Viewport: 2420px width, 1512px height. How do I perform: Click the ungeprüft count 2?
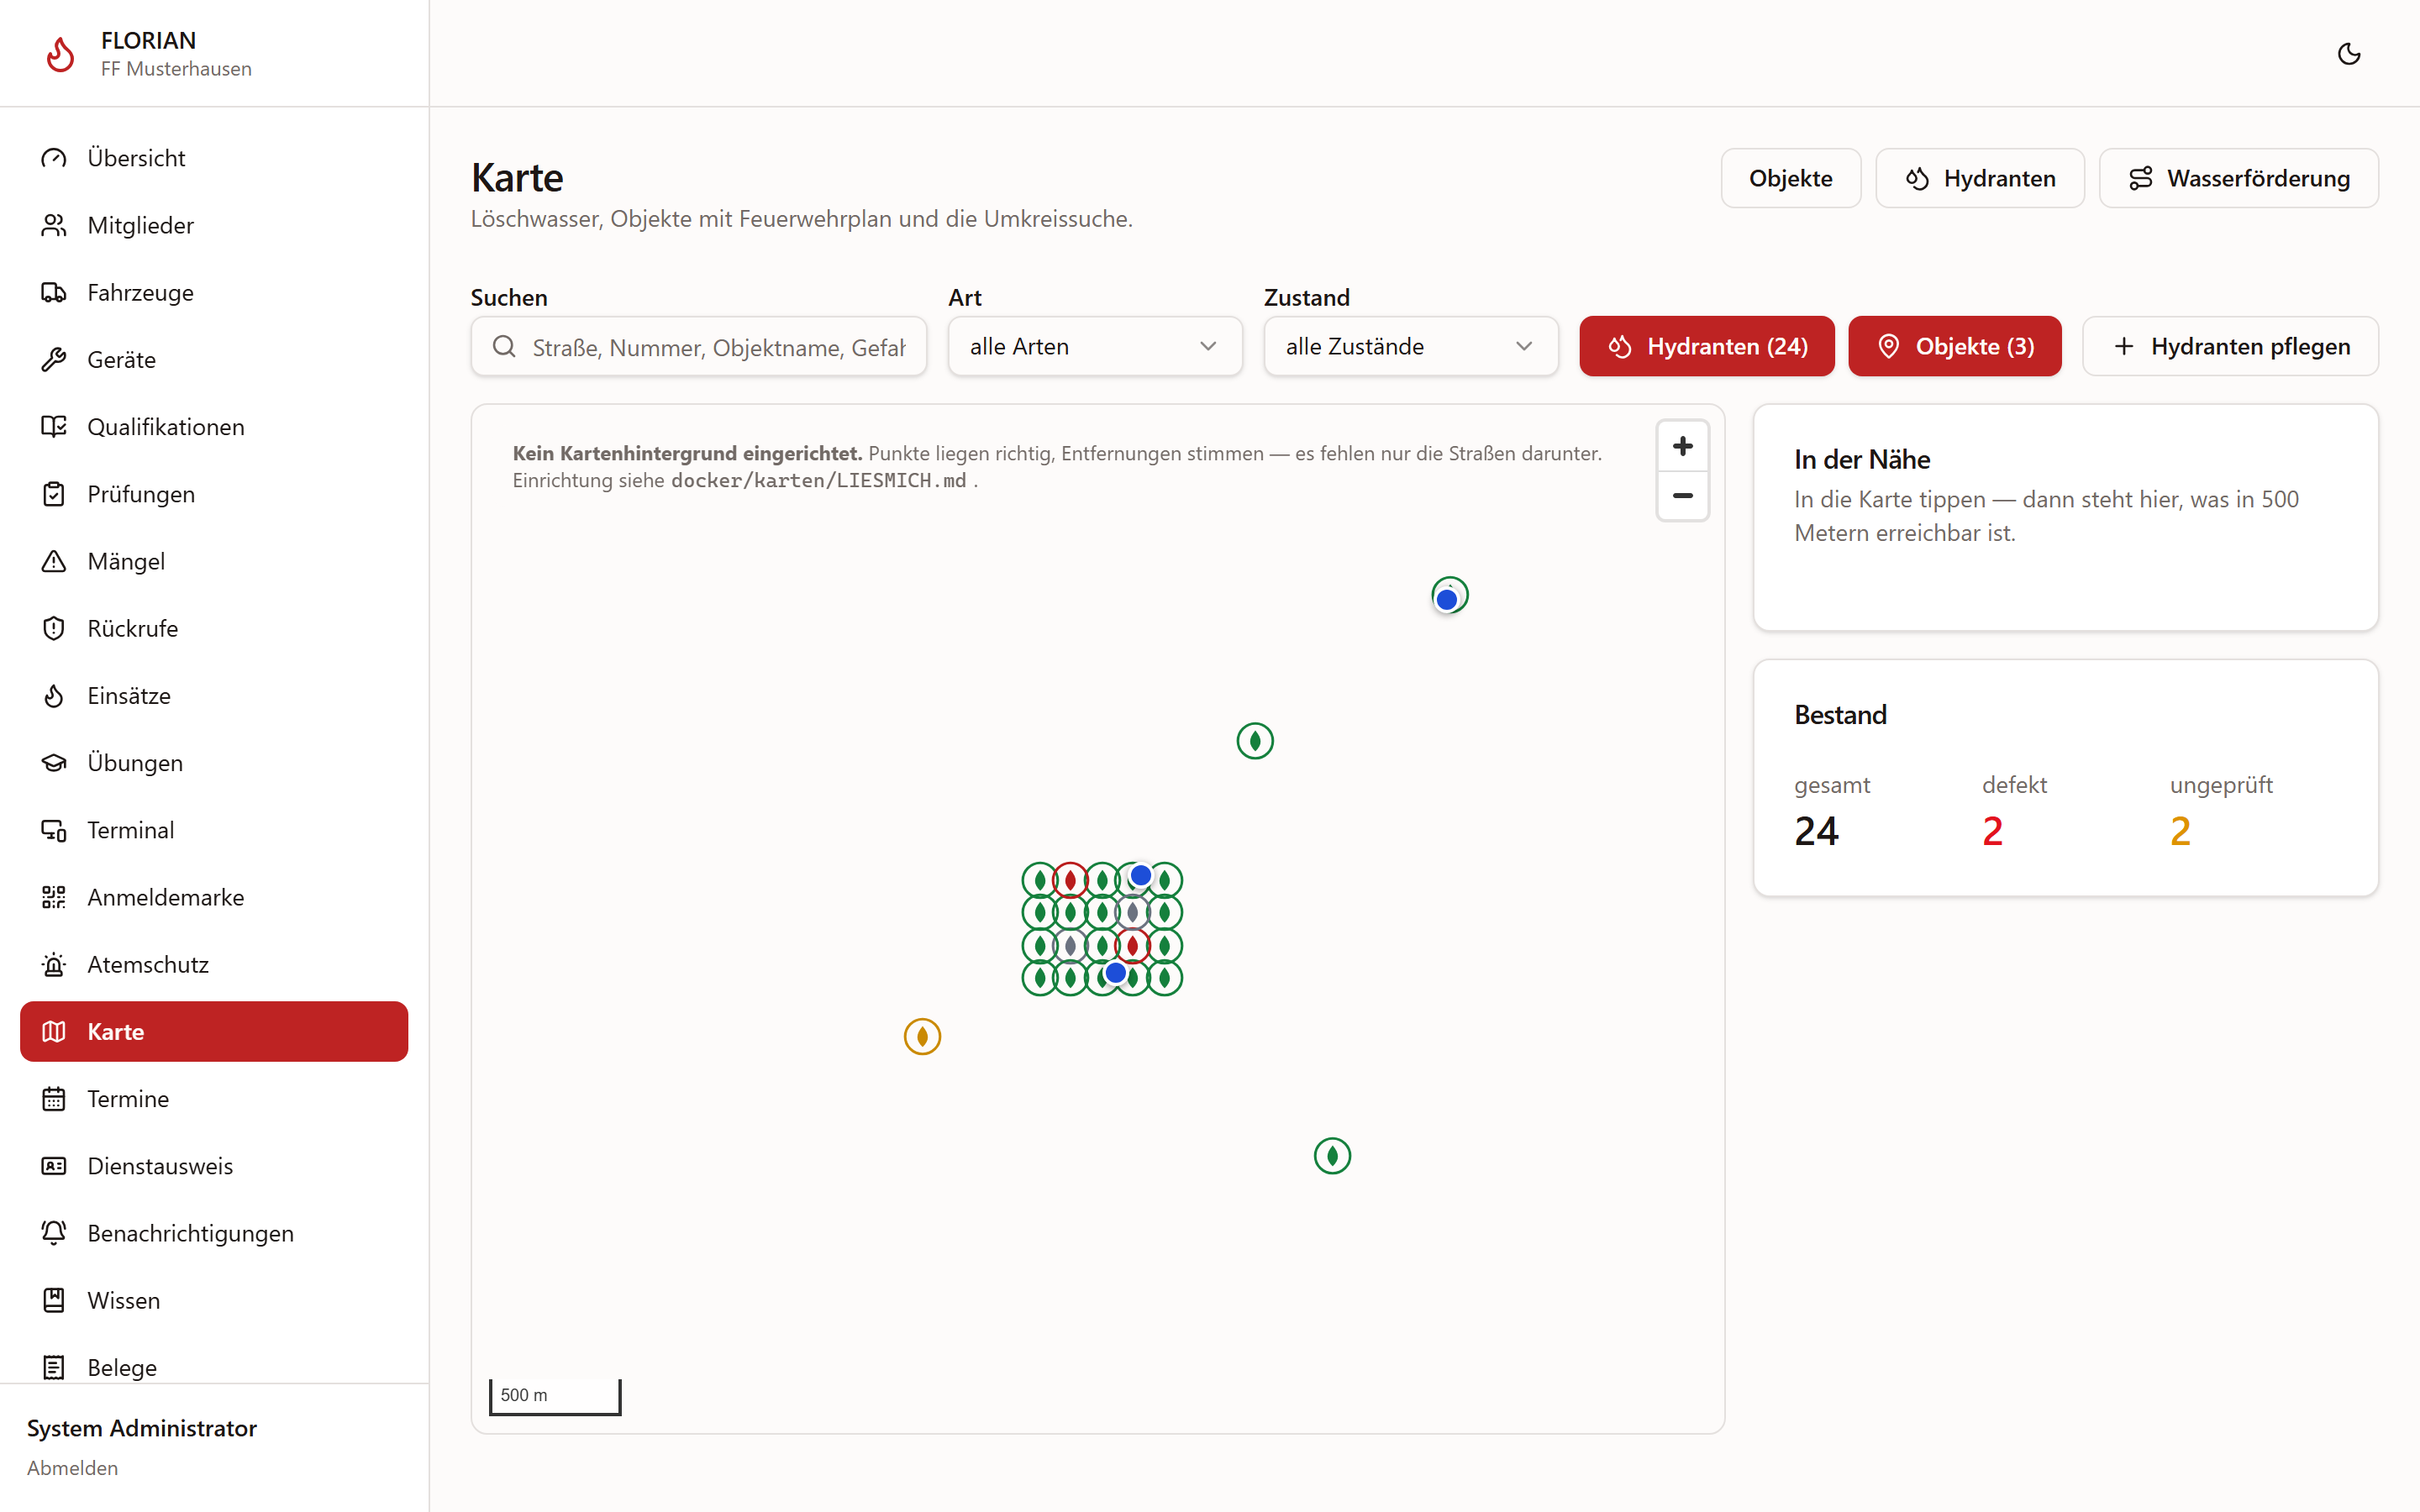2180,831
